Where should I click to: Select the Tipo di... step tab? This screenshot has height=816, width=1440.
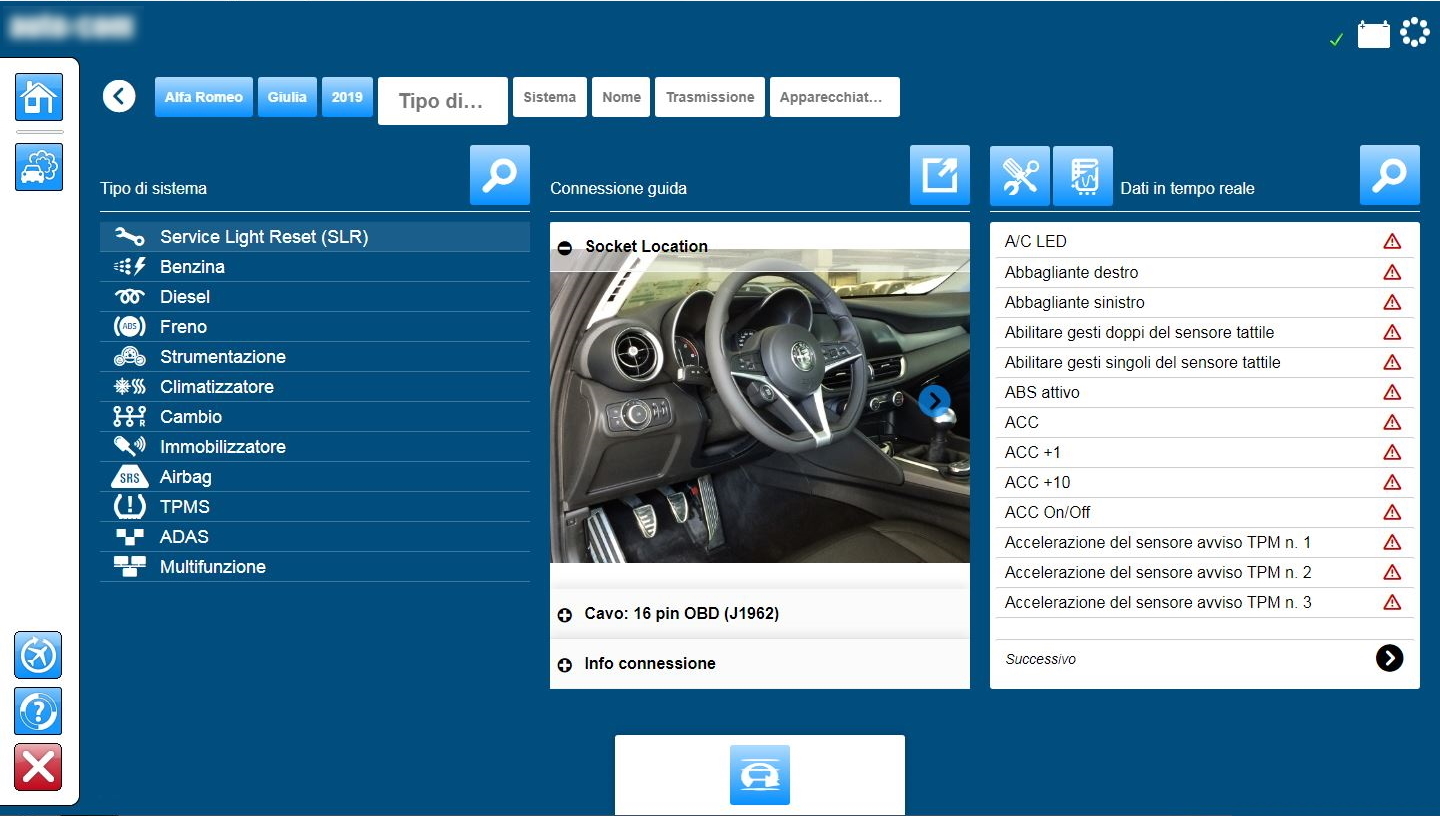tap(443, 101)
